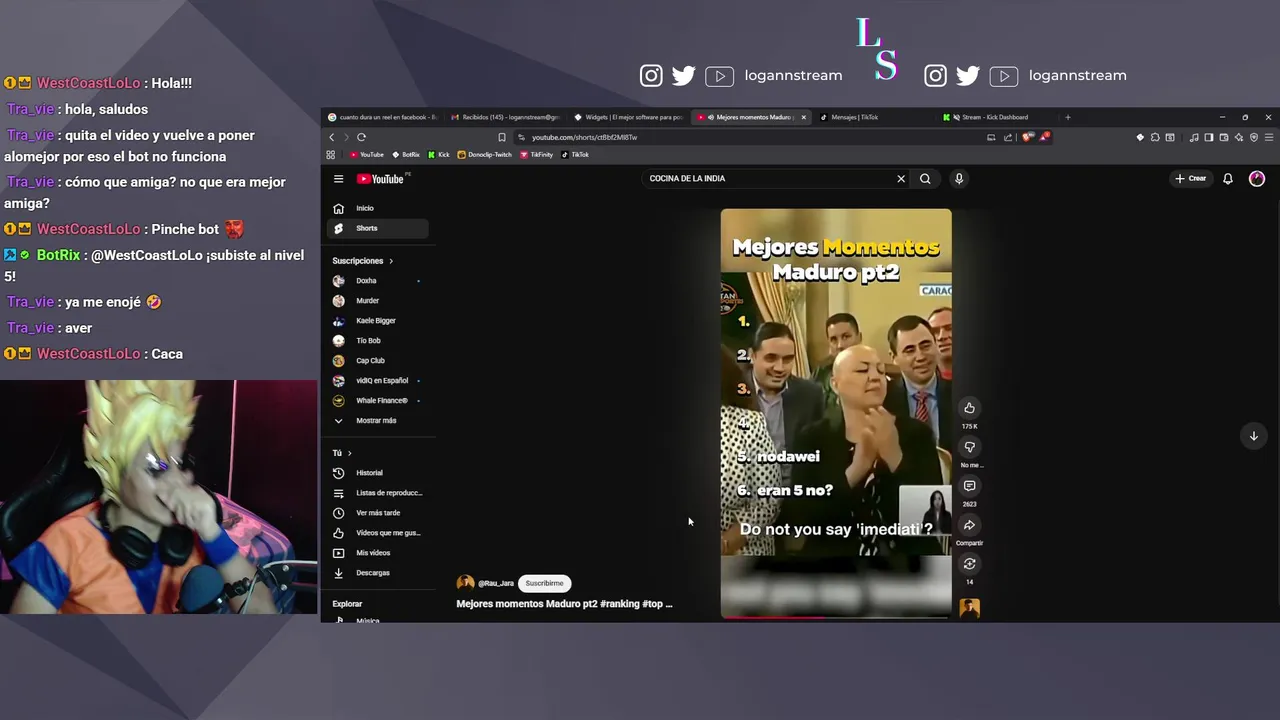Open the @Rau_Jara channel avatar
1280x720 pixels.
pyautogui.click(x=465, y=583)
